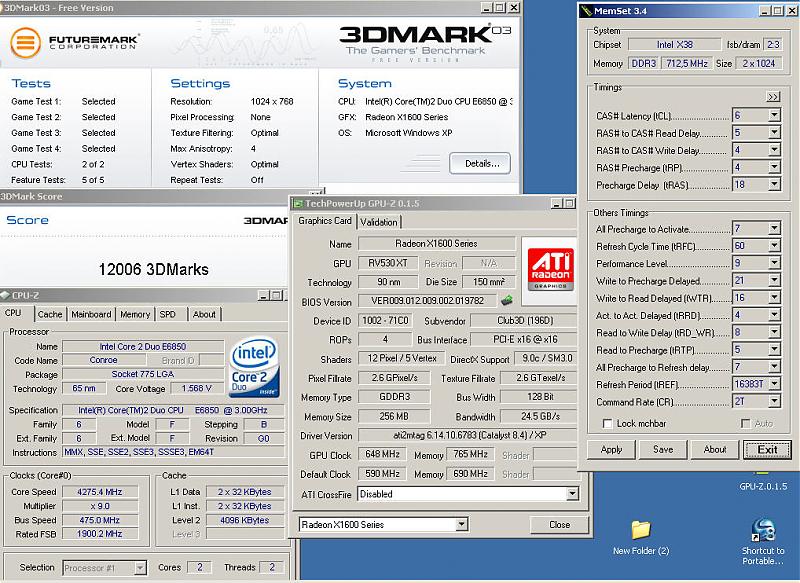Click the GPU-Z.0.1.5 desktop label
Viewport: 800px width, 583px height.
pyautogui.click(x=763, y=487)
